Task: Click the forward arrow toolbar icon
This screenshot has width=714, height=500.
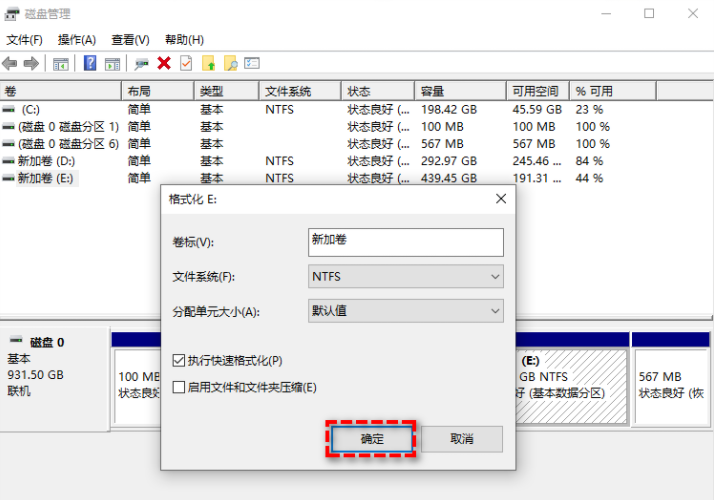Action: pyautogui.click(x=31, y=64)
